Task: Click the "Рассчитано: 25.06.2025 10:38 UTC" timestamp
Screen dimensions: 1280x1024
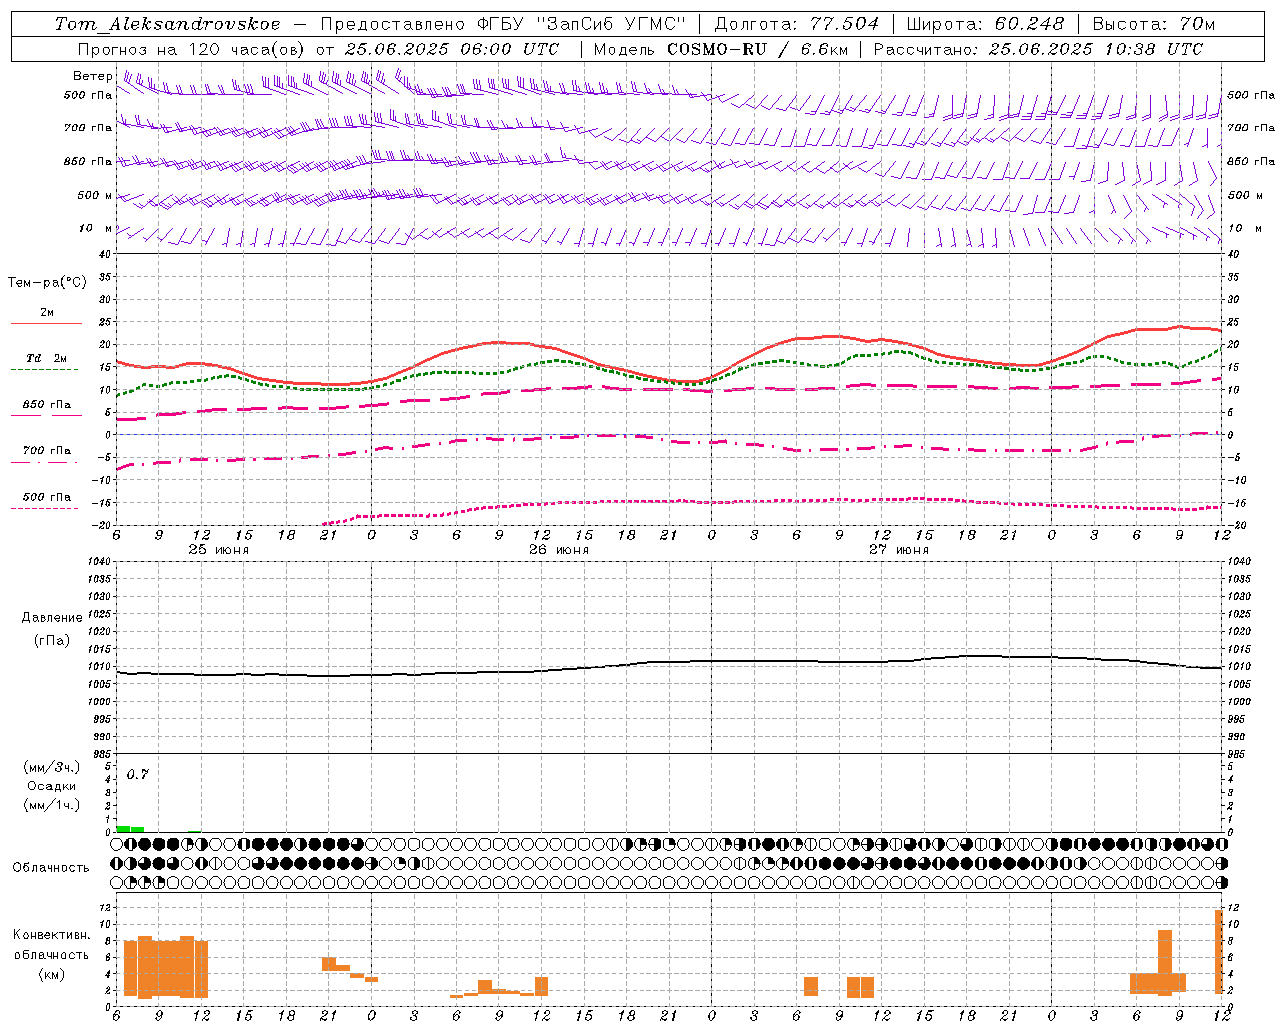Action: click(1038, 49)
